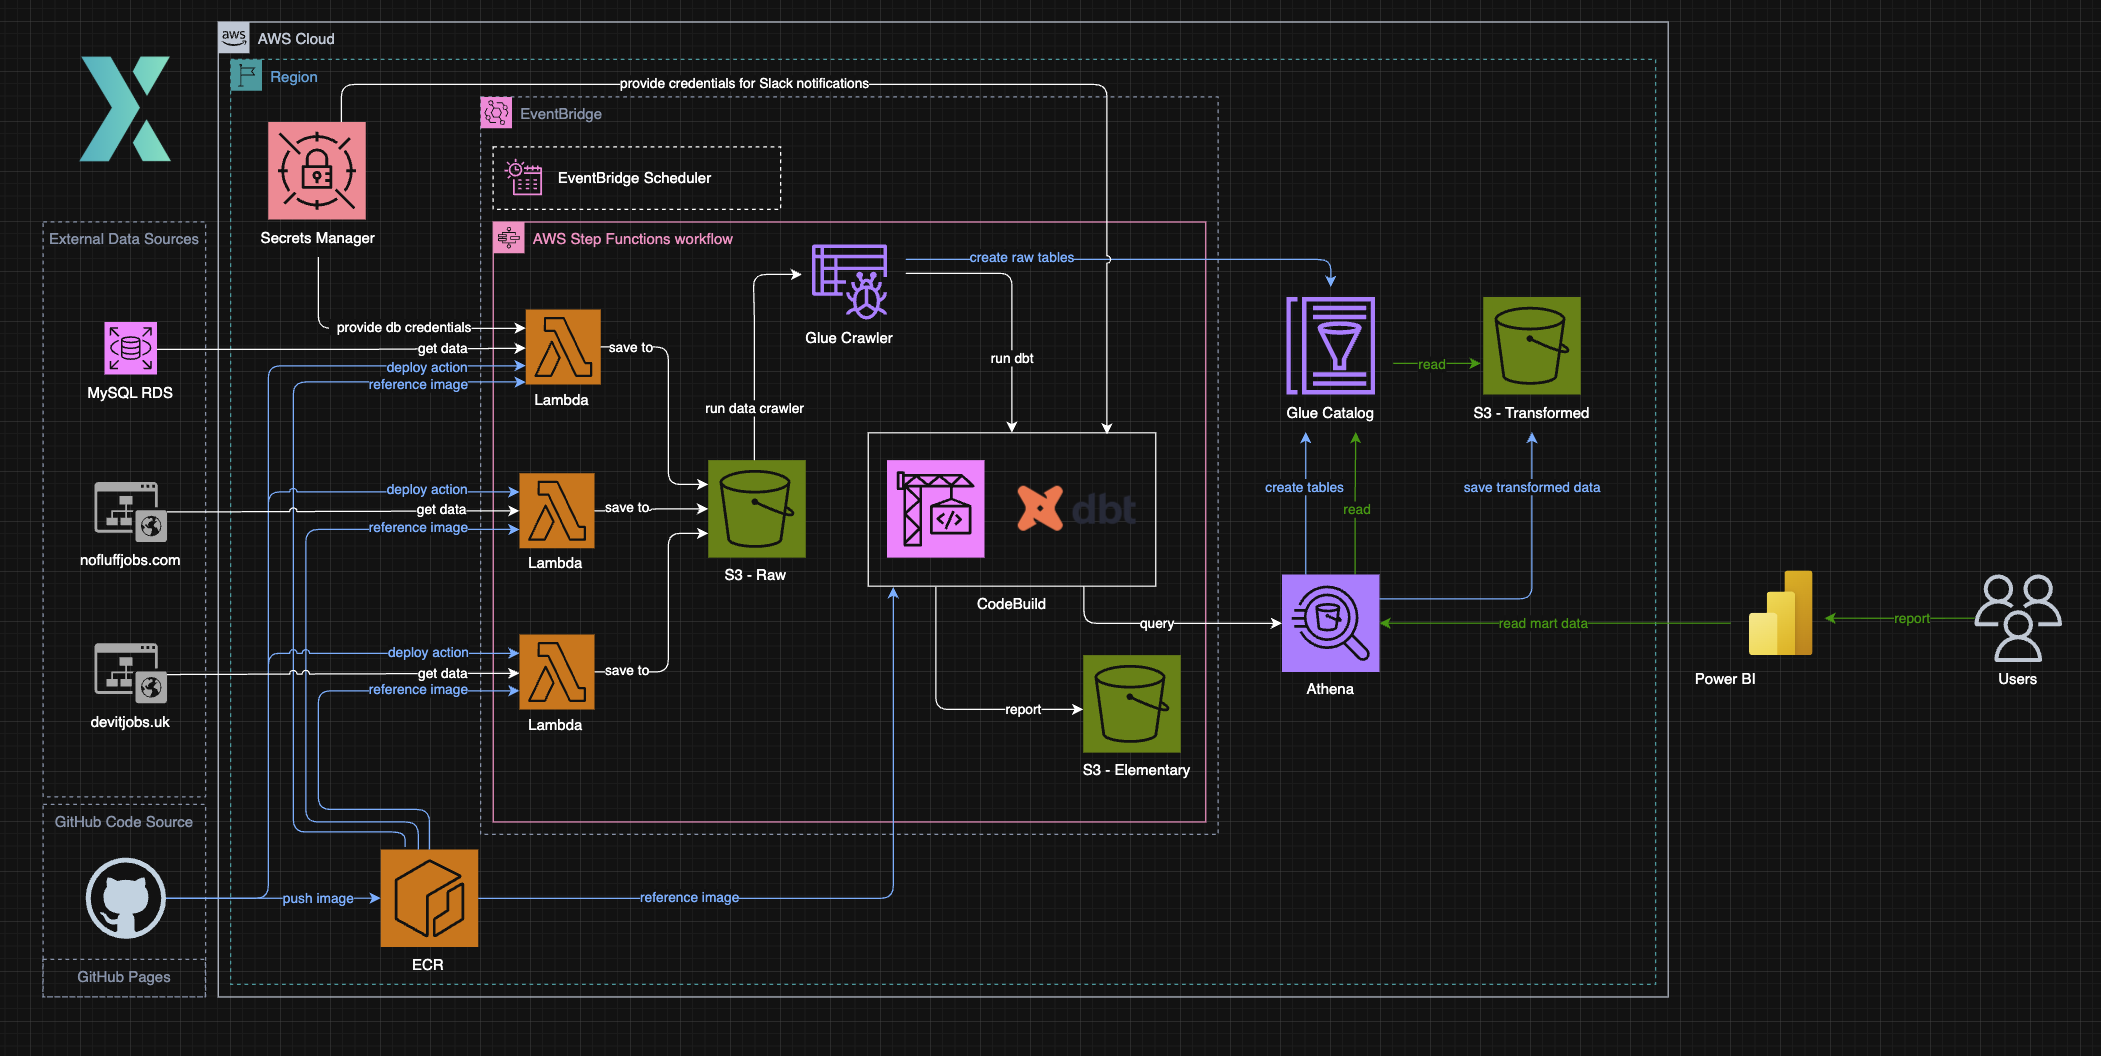Image resolution: width=2101 pixels, height=1056 pixels.
Task: Select the 'External Data Sources' label
Action: (x=124, y=239)
